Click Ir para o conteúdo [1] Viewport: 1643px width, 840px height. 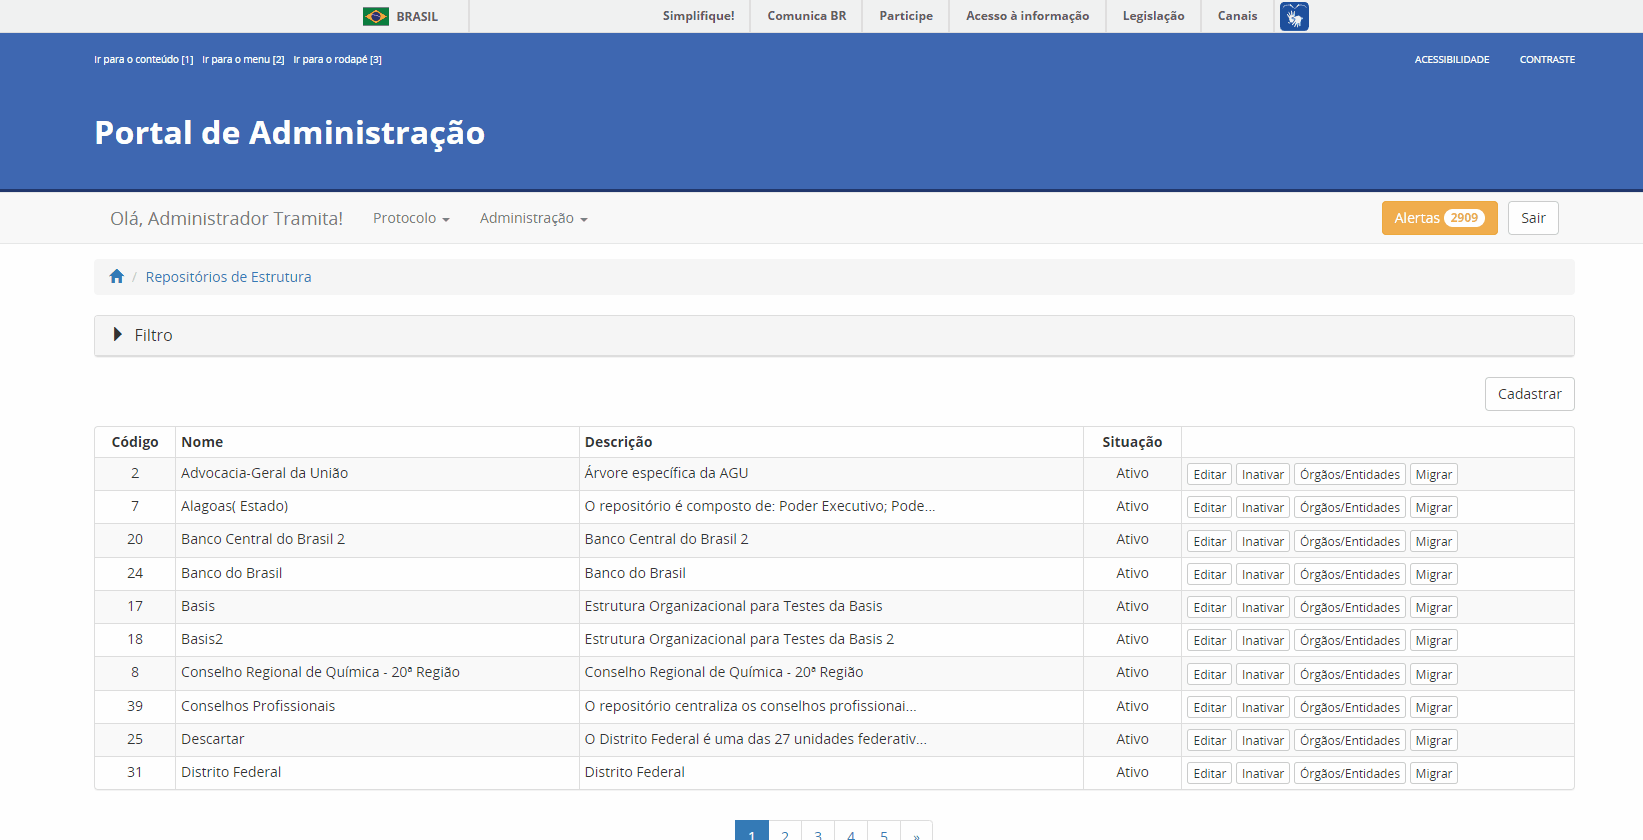pyautogui.click(x=144, y=60)
